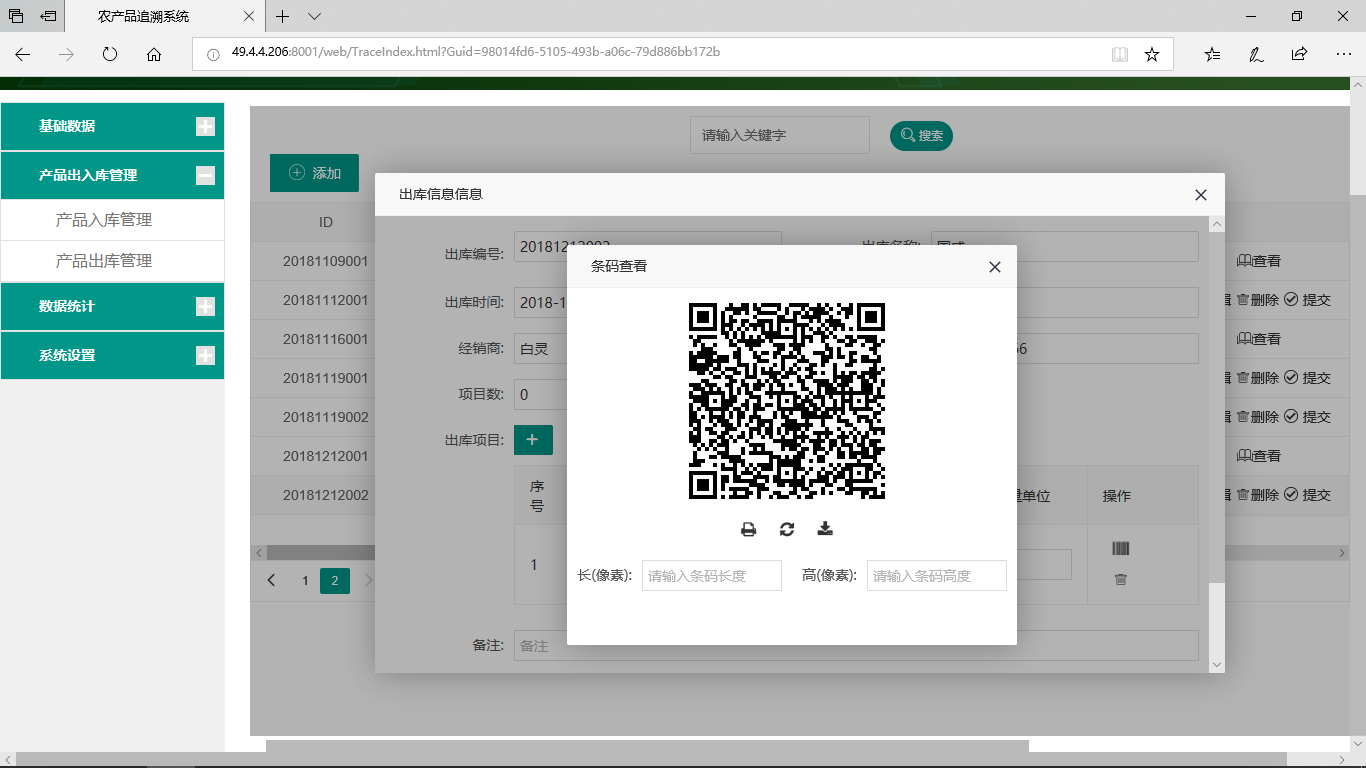The image size is (1366, 768).
Task: Go to pagination page 1
Action: 306,580
